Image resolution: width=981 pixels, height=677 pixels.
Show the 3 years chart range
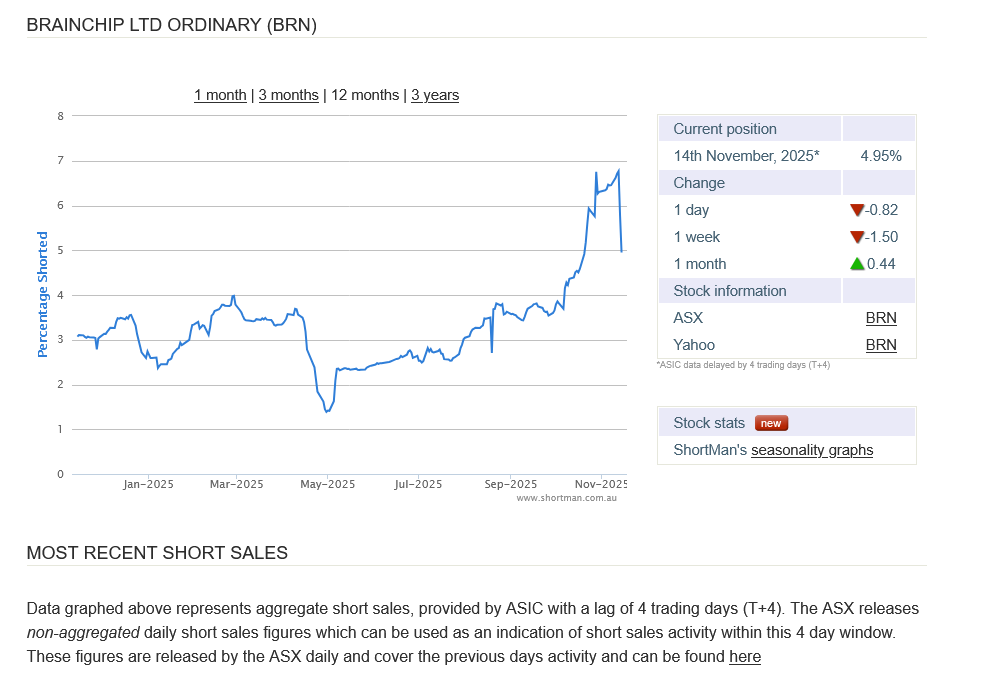coord(435,95)
